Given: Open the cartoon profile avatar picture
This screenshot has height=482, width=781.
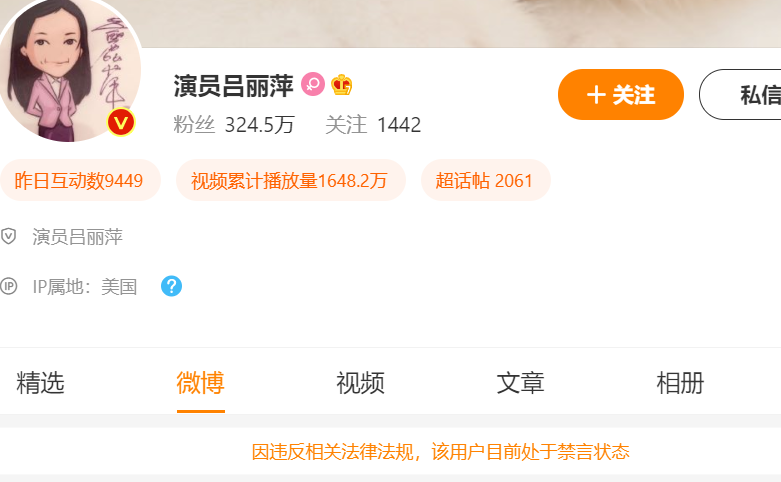Looking at the screenshot, I should click(69, 70).
